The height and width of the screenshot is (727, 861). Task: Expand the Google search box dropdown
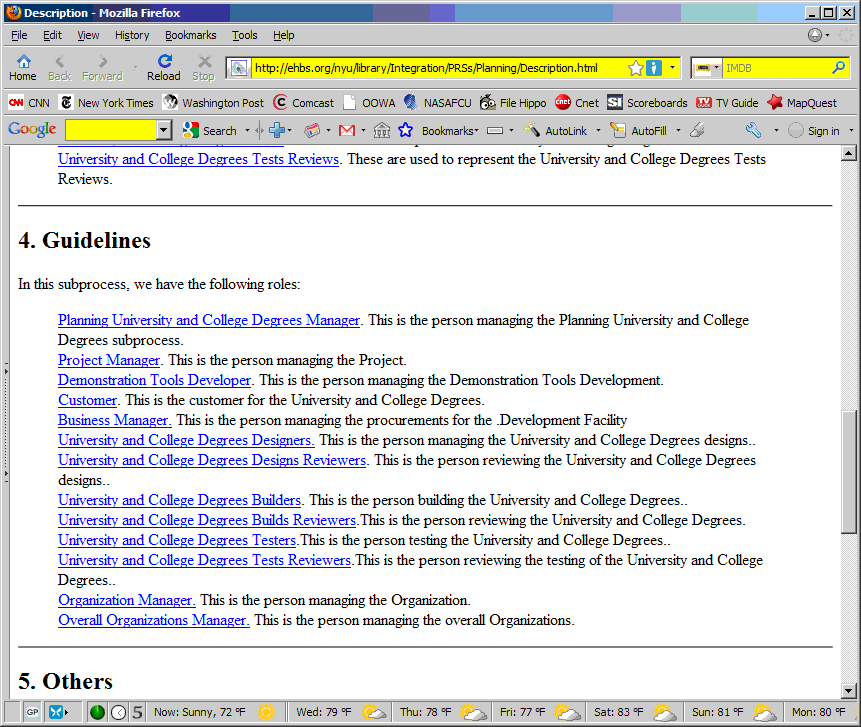pos(163,131)
